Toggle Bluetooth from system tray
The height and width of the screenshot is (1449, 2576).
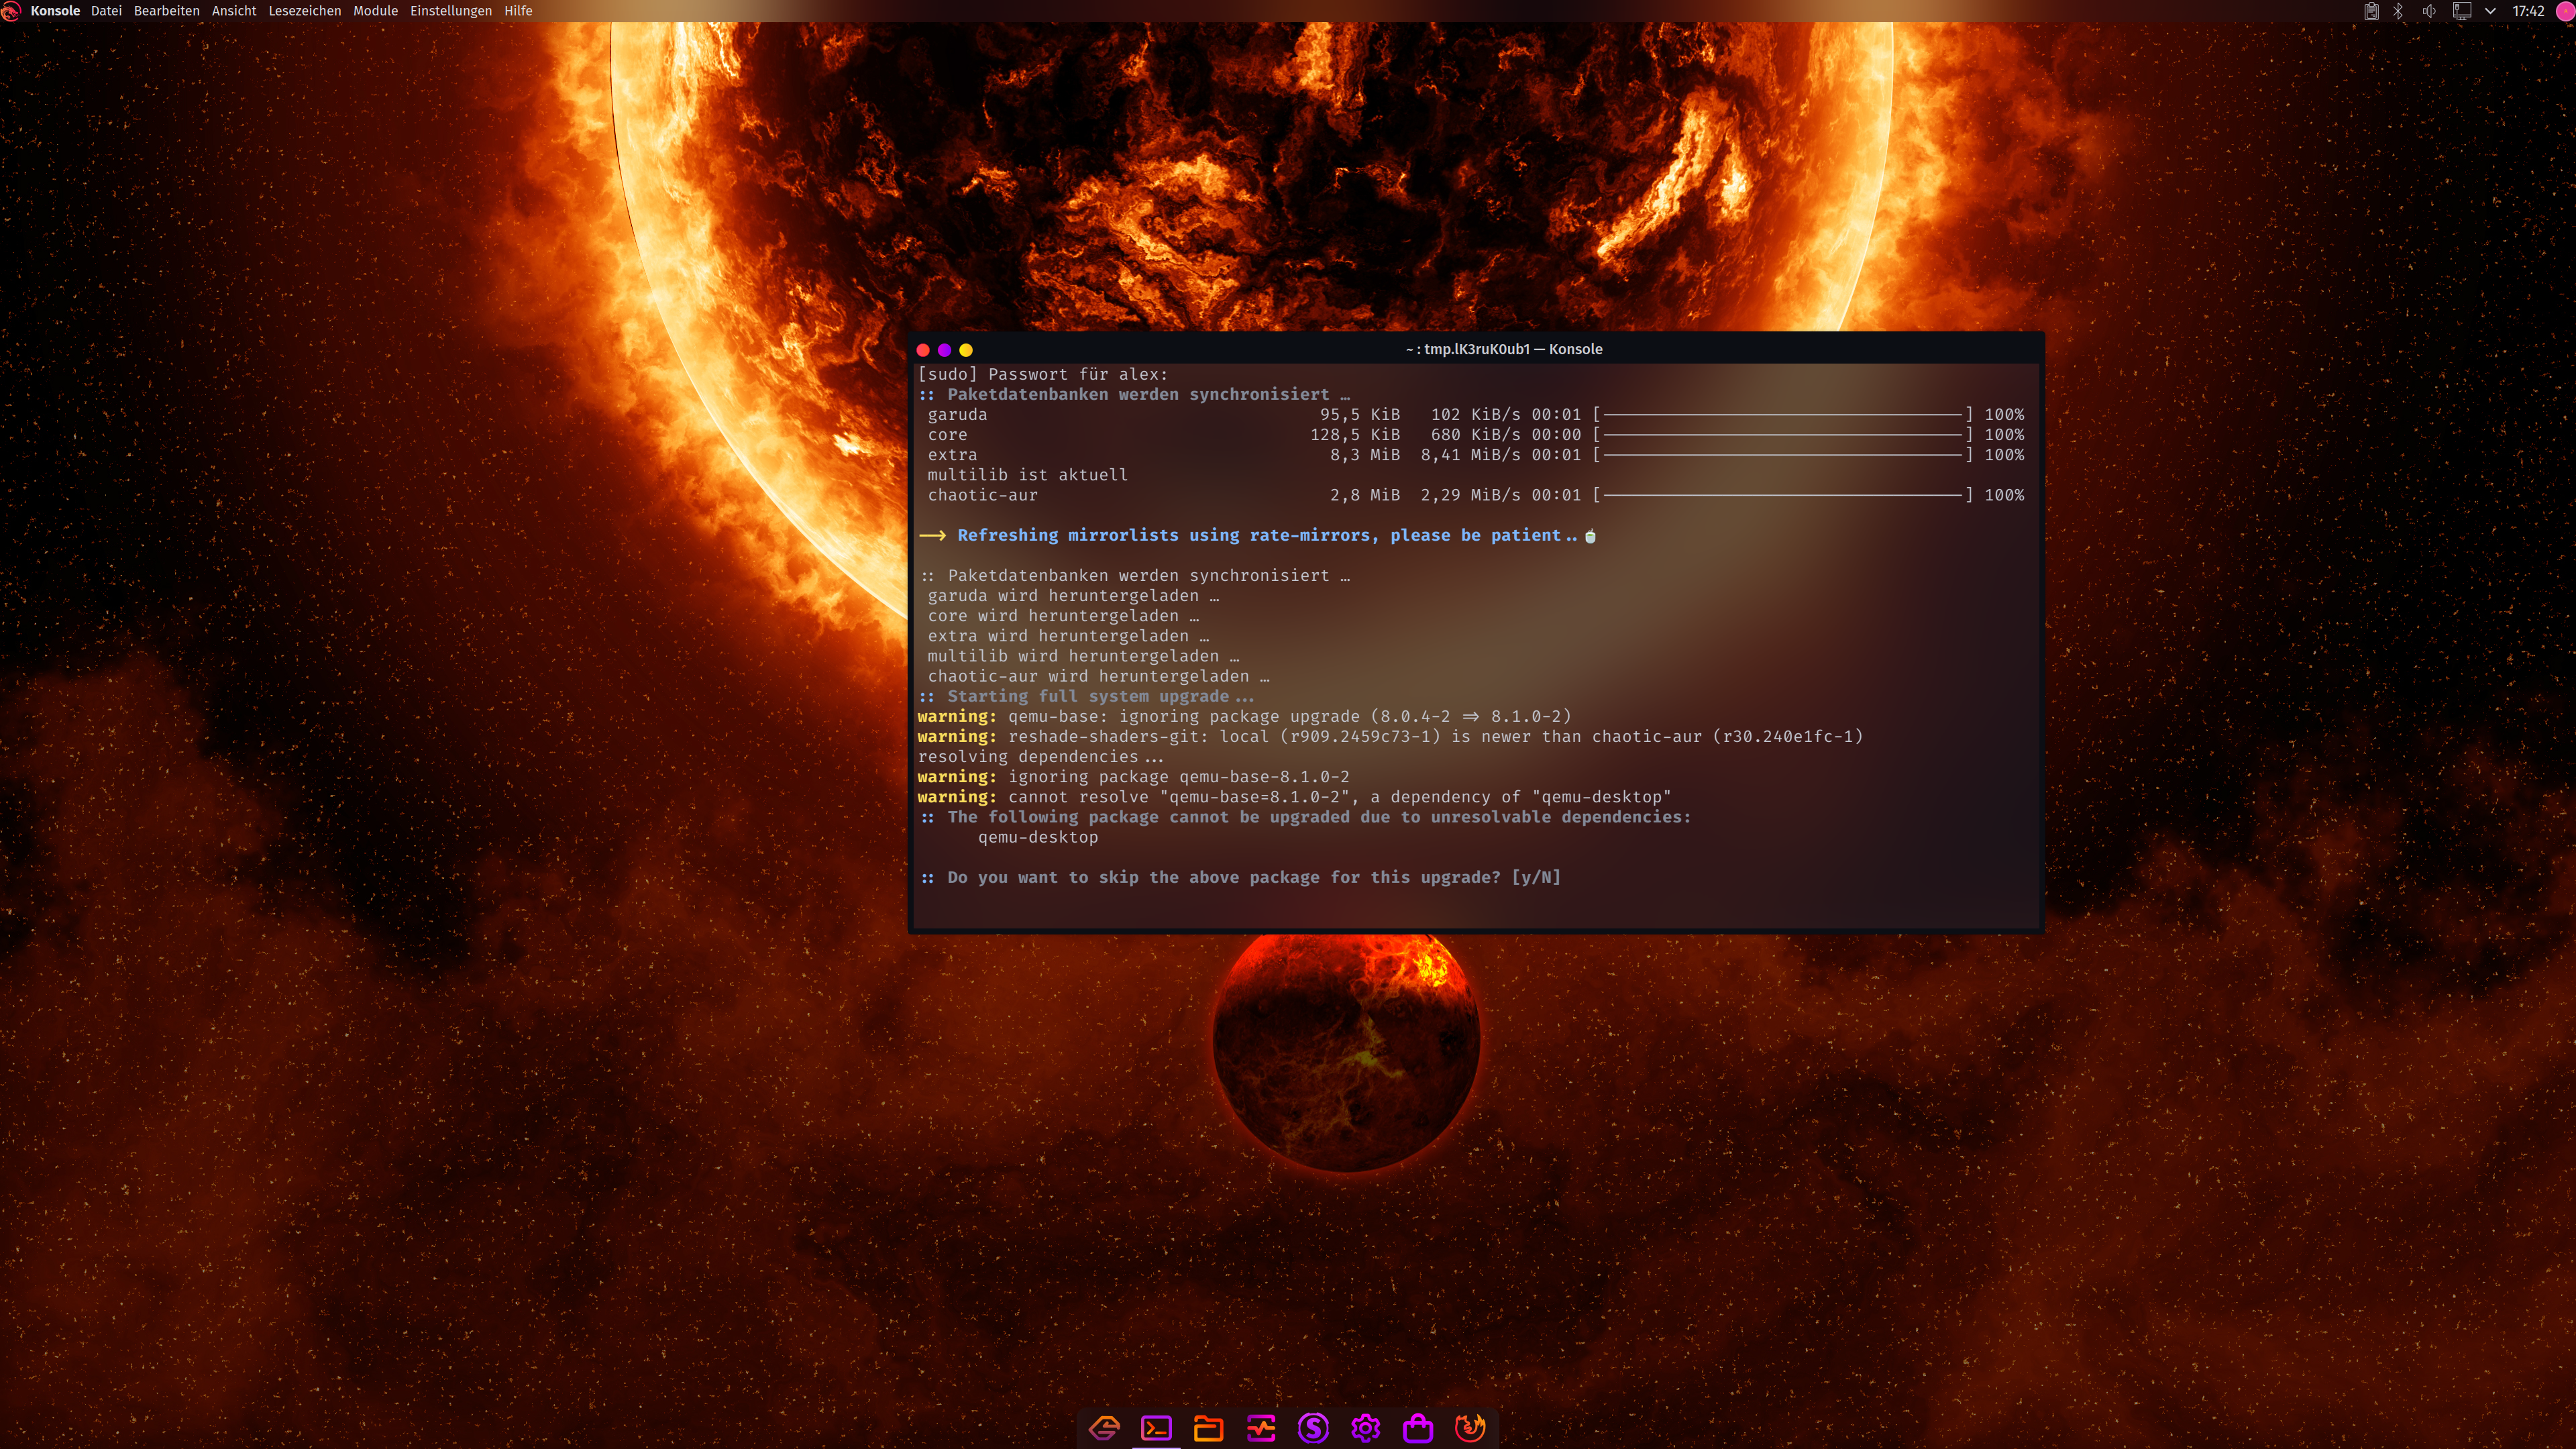tap(2398, 11)
